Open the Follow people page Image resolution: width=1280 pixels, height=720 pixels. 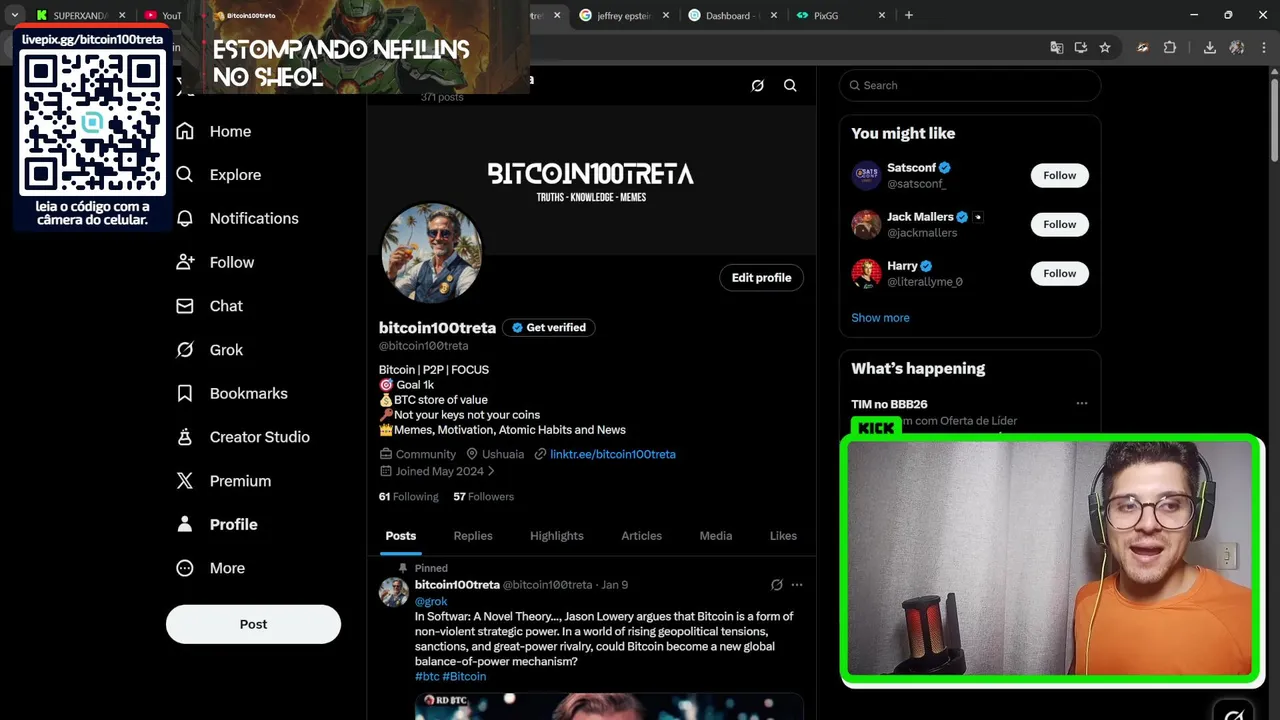215,262
